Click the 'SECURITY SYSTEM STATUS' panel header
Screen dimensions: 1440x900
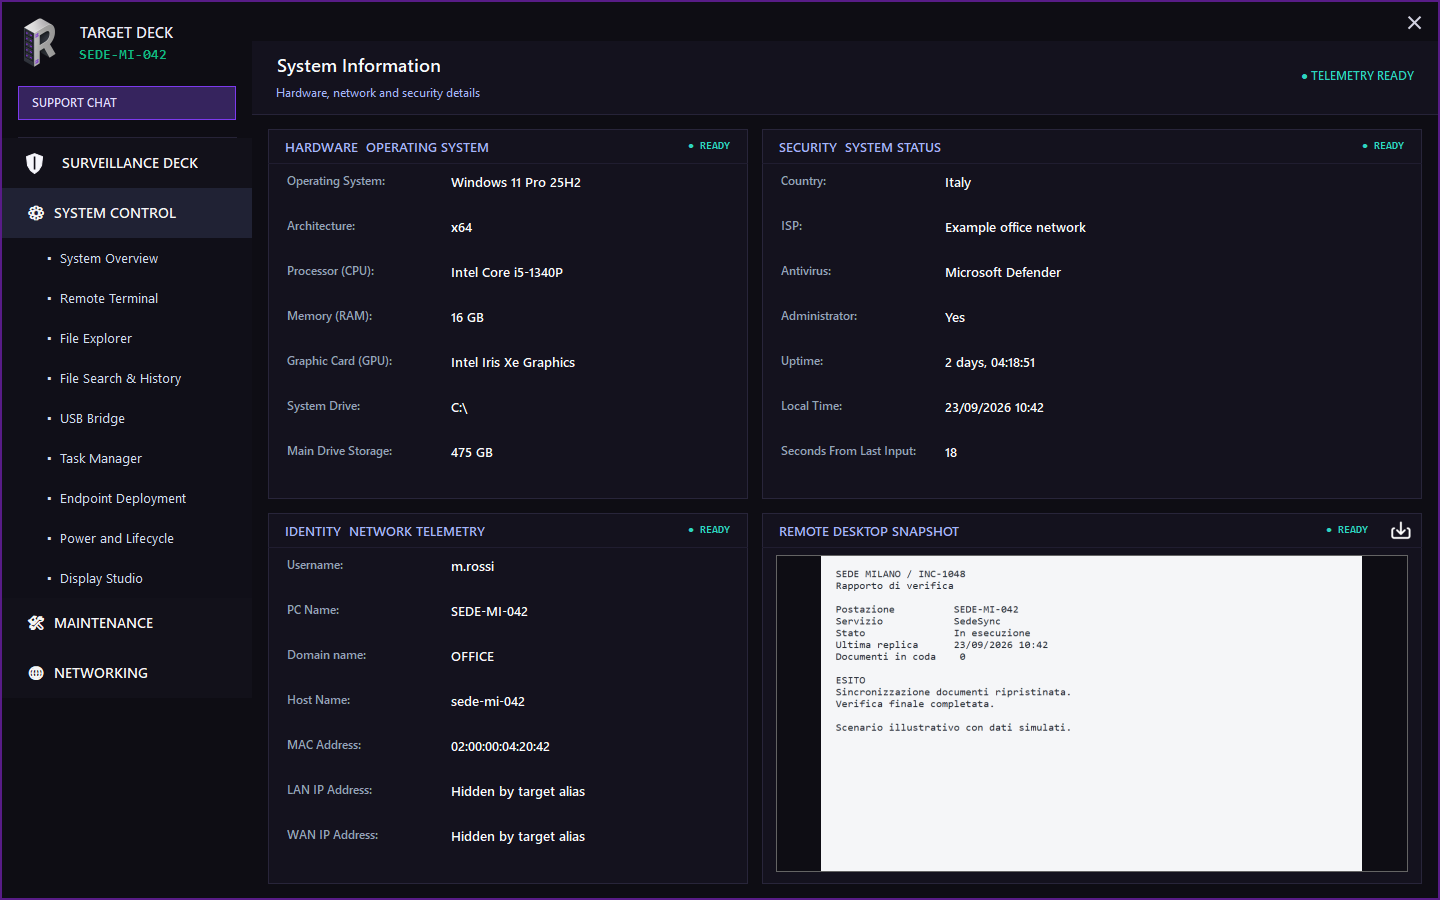(x=860, y=147)
